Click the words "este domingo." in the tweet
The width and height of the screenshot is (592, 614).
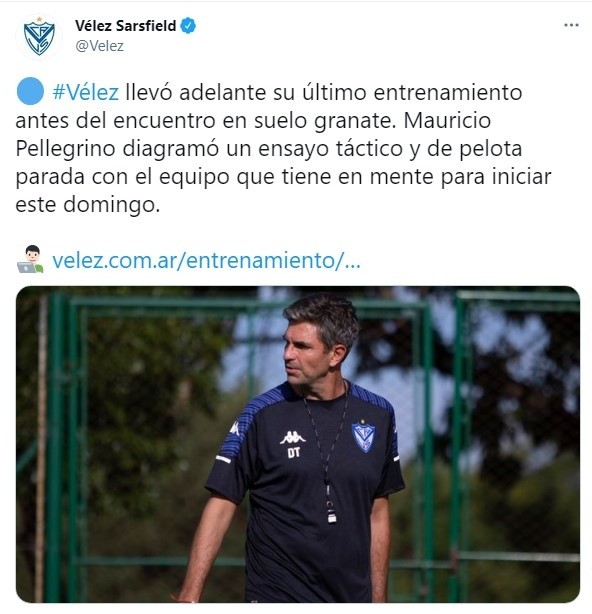[88, 205]
